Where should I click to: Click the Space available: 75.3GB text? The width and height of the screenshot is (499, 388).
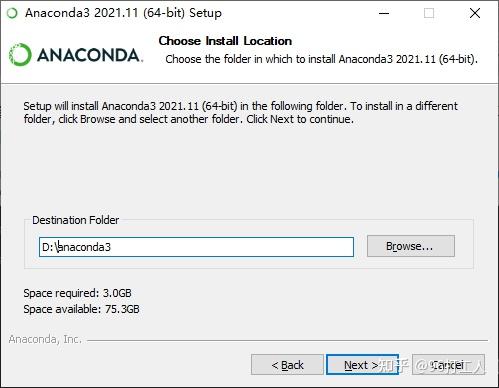81,309
